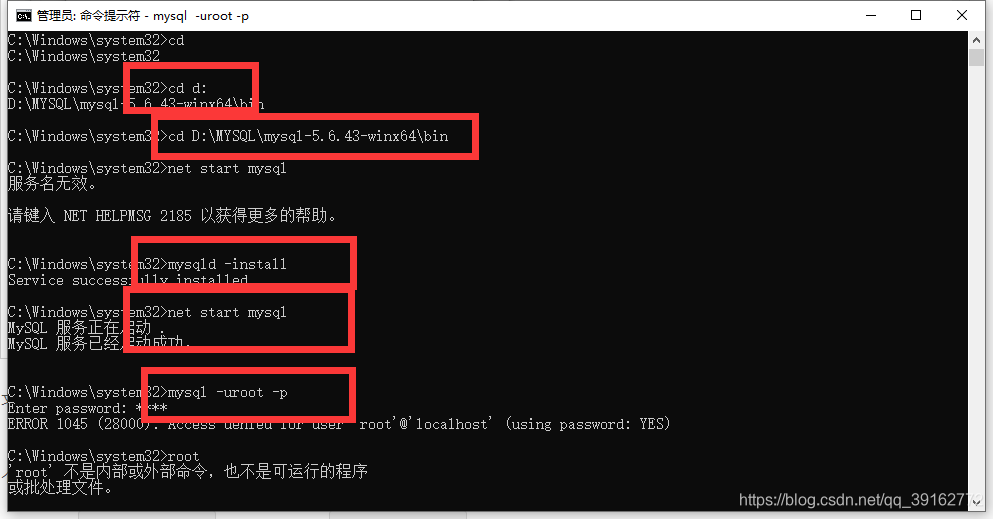Click the 'MySQL 服务正在启动' status line
Viewport: 993px width, 519px height.
pos(87,328)
